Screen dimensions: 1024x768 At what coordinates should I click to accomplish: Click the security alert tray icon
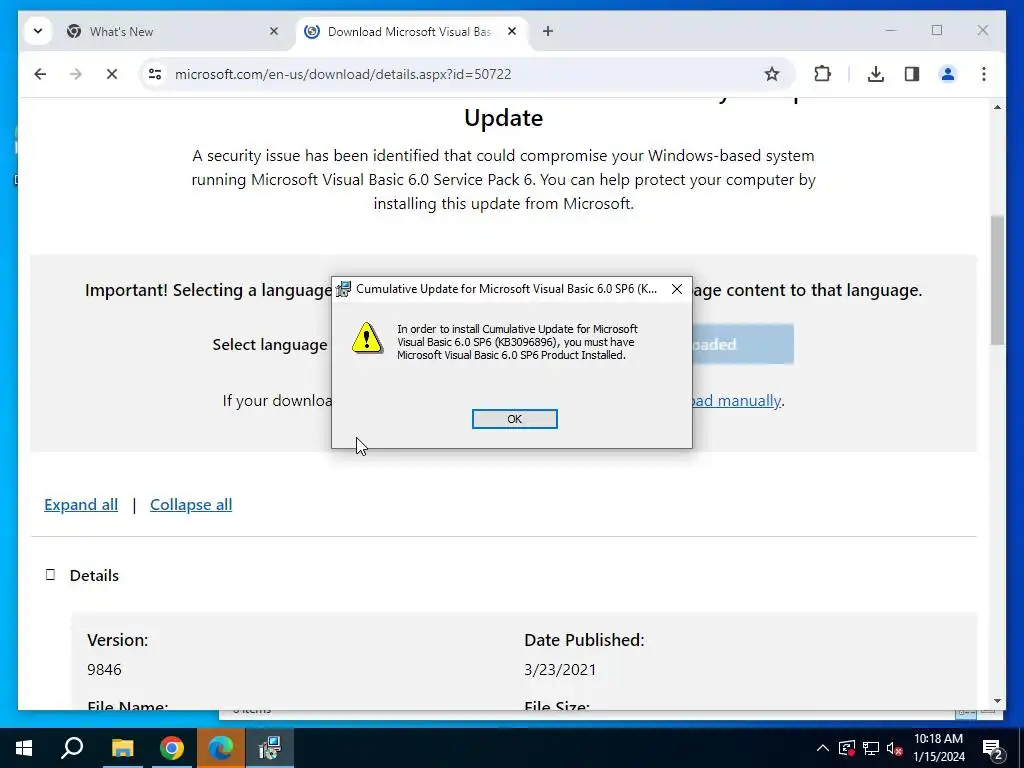pos(847,748)
